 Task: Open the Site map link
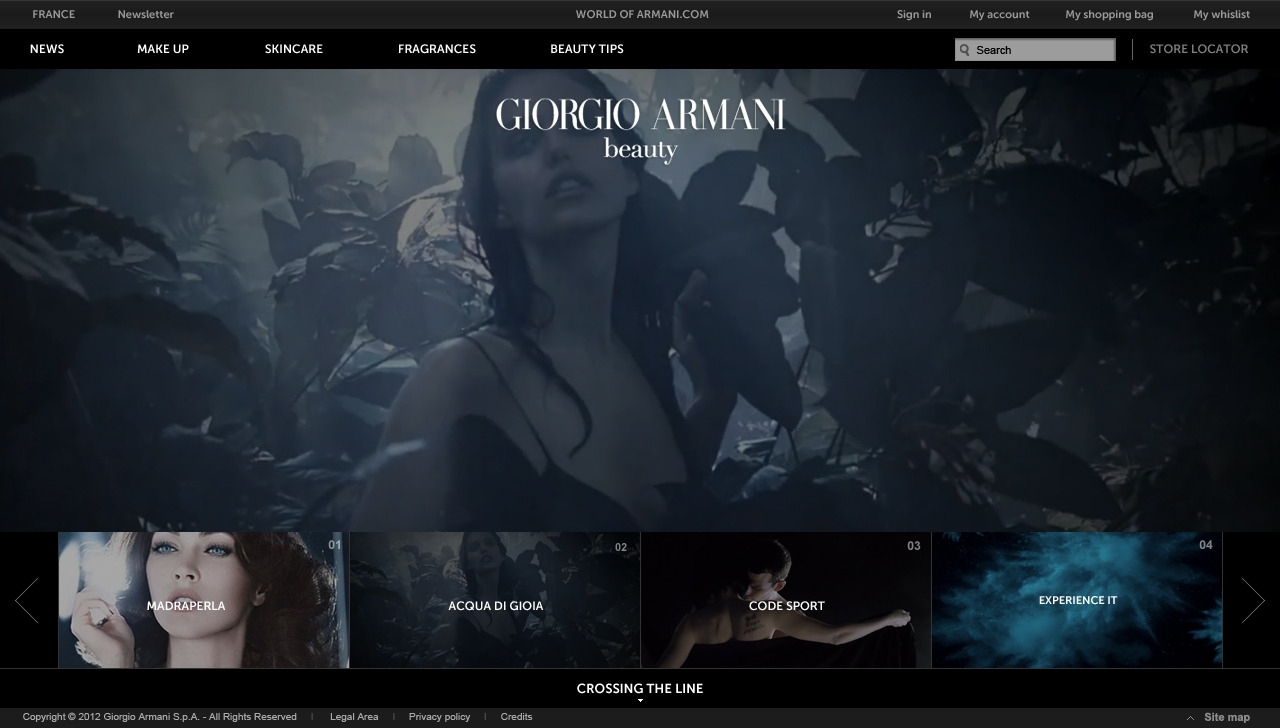click(1227, 717)
